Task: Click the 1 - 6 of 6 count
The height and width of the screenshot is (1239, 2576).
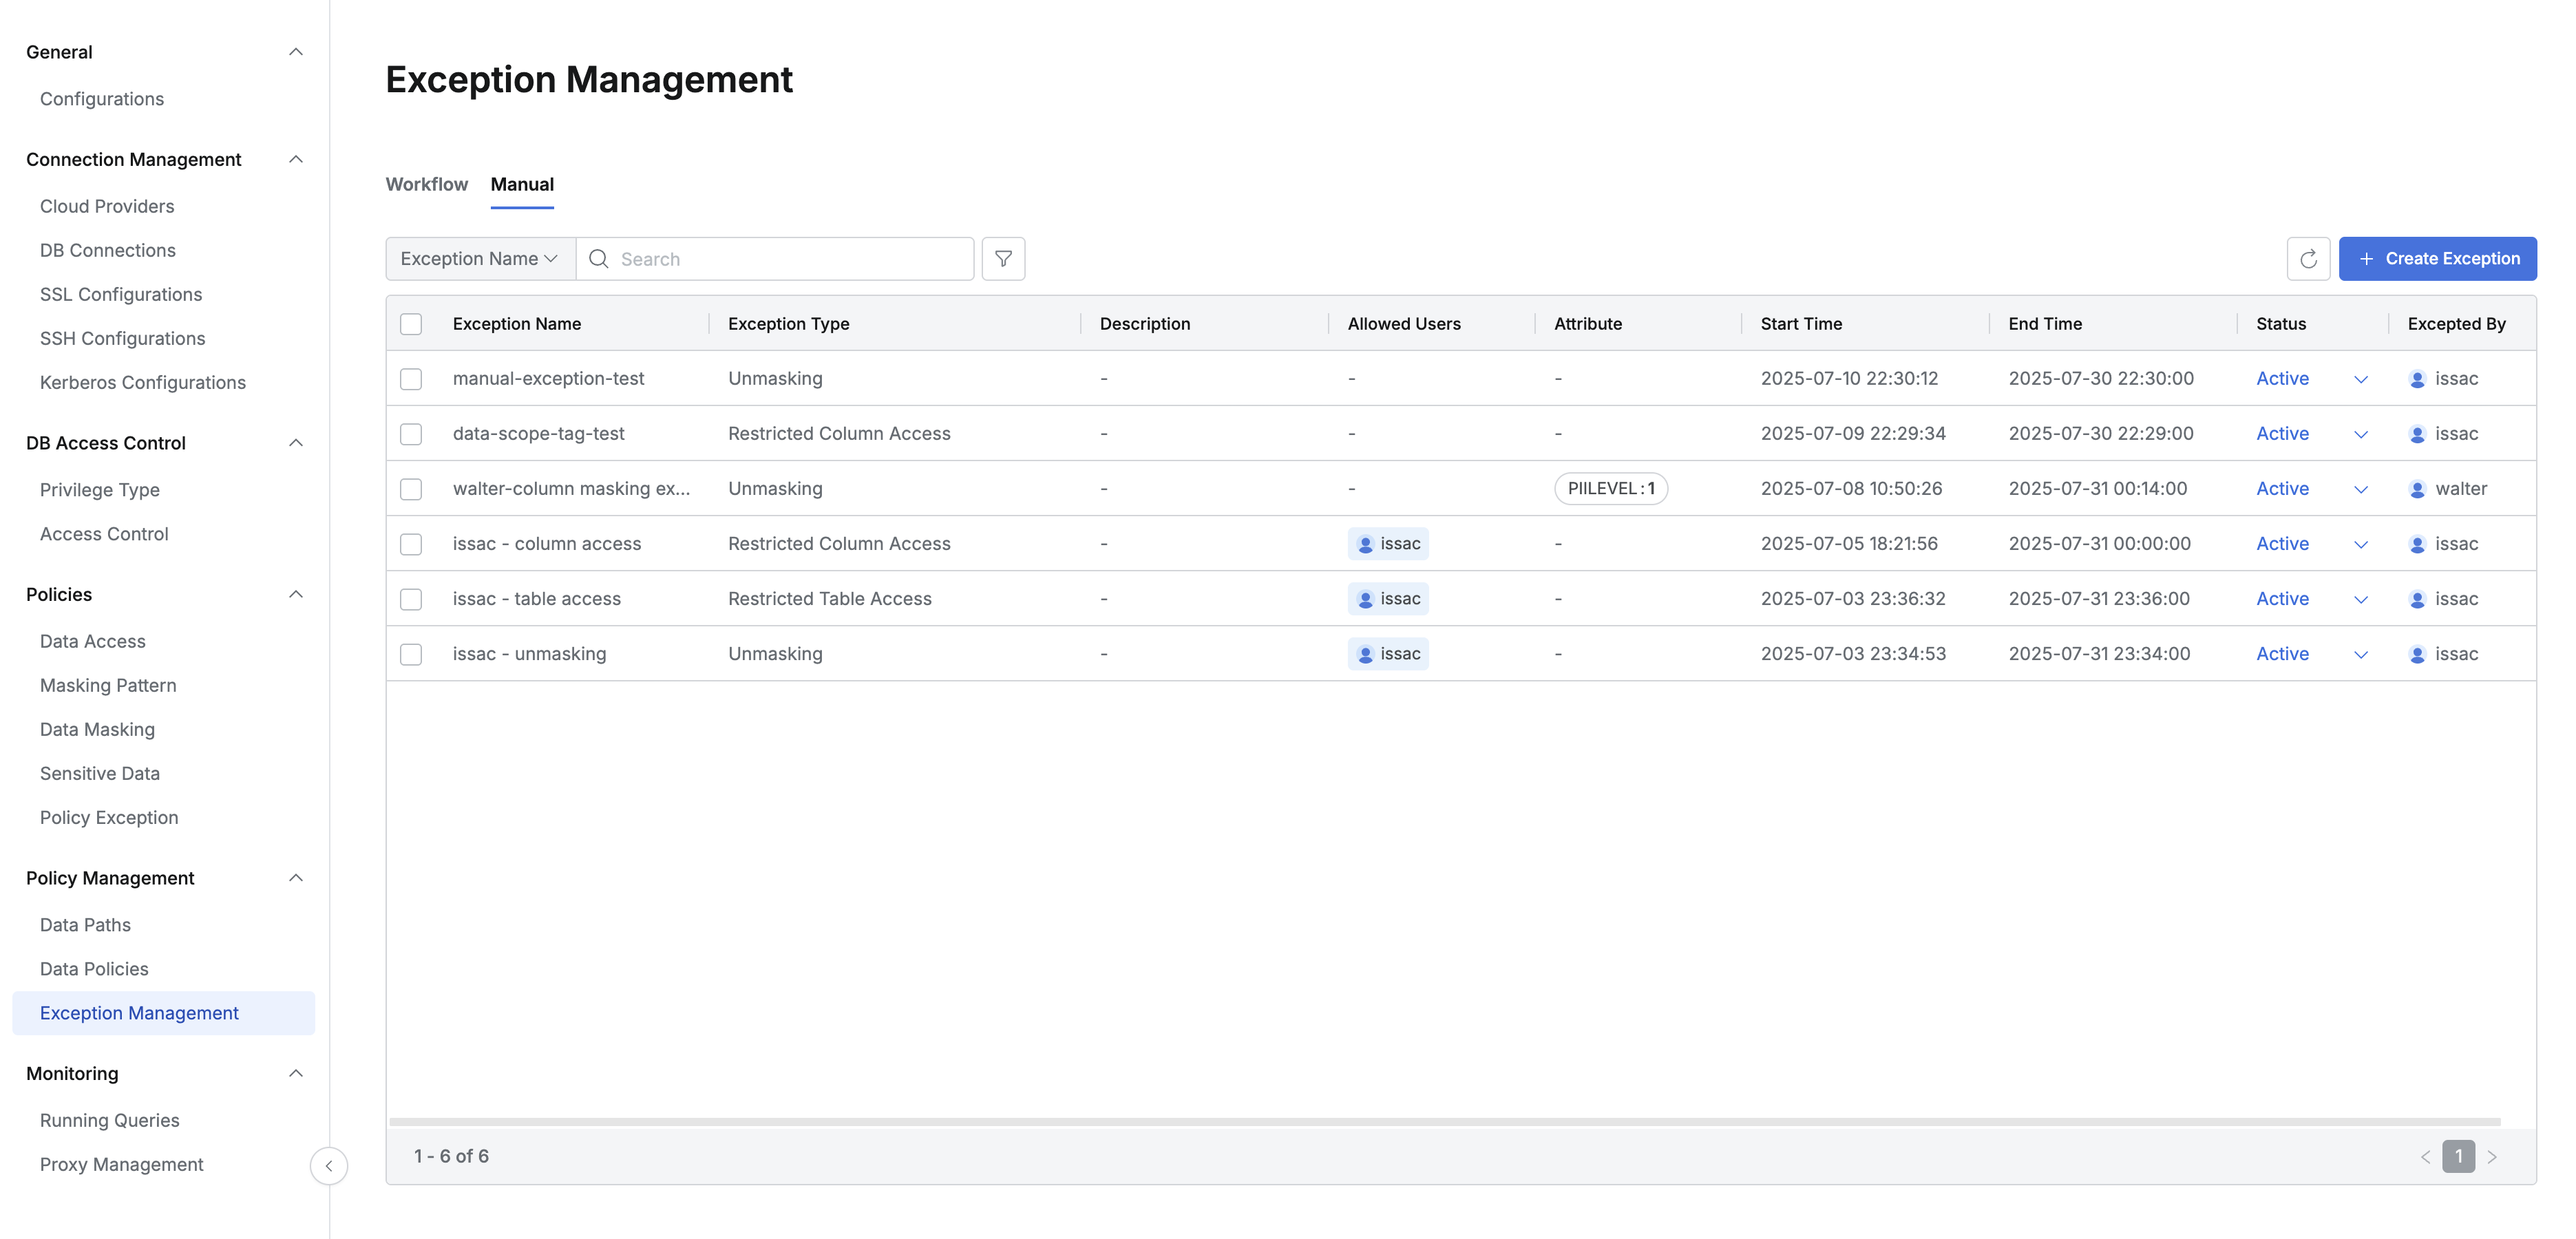Action: click(451, 1156)
